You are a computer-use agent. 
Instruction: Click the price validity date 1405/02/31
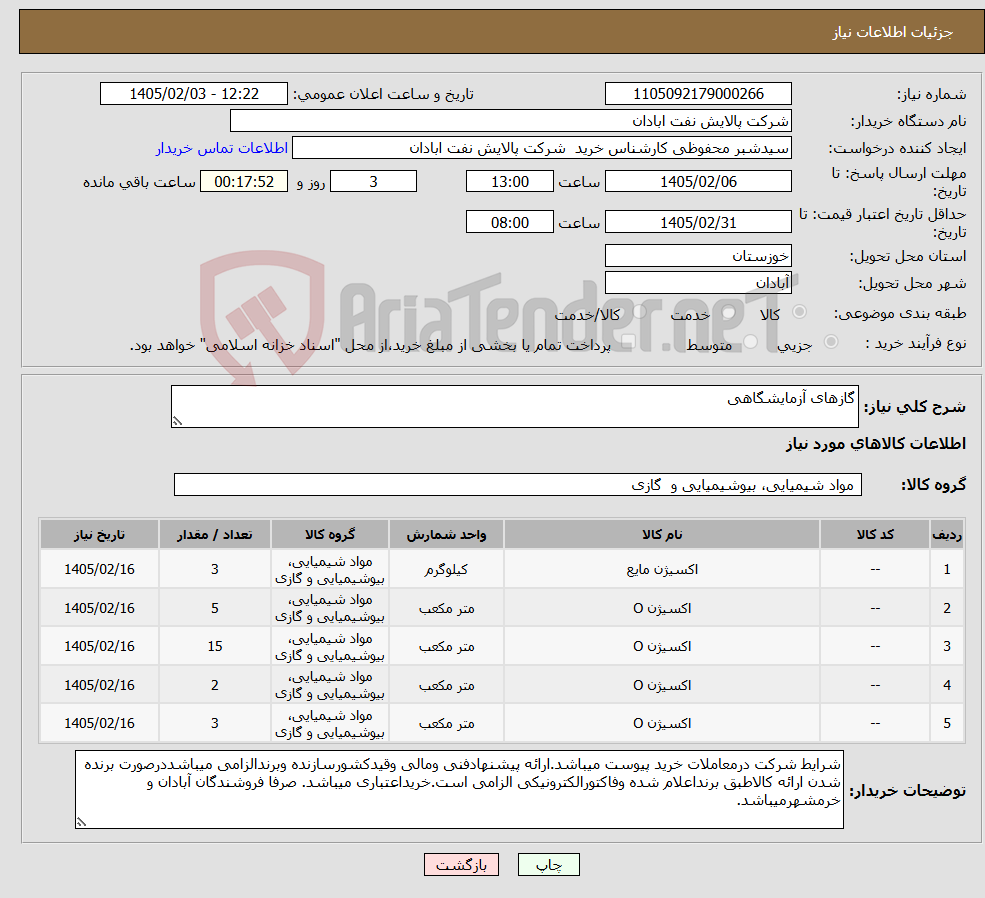click(x=698, y=222)
